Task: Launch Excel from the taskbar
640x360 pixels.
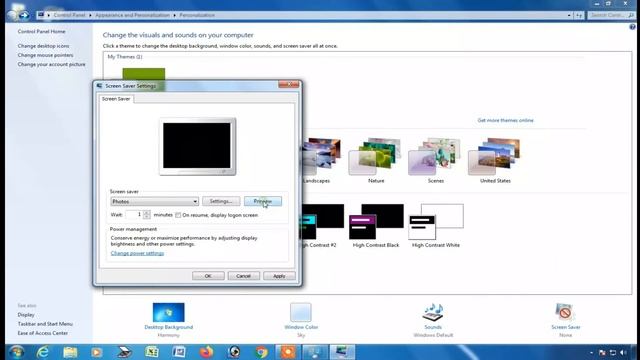Action: coord(152,352)
